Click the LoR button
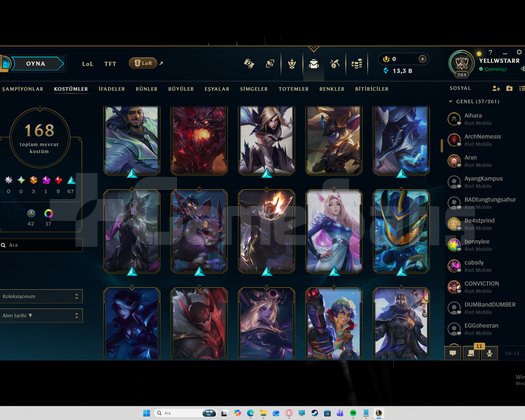This screenshot has height=420, width=525. click(x=143, y=63)
